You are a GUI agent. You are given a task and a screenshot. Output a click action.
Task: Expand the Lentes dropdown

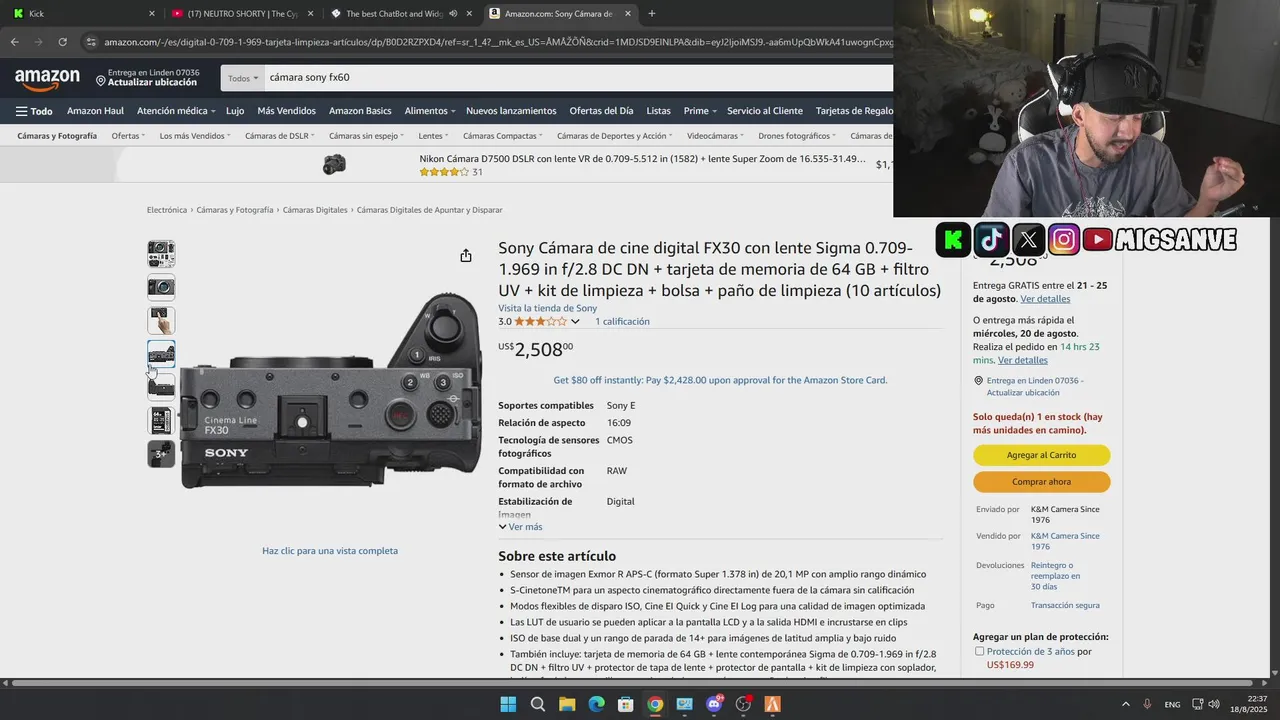[433, 136]
